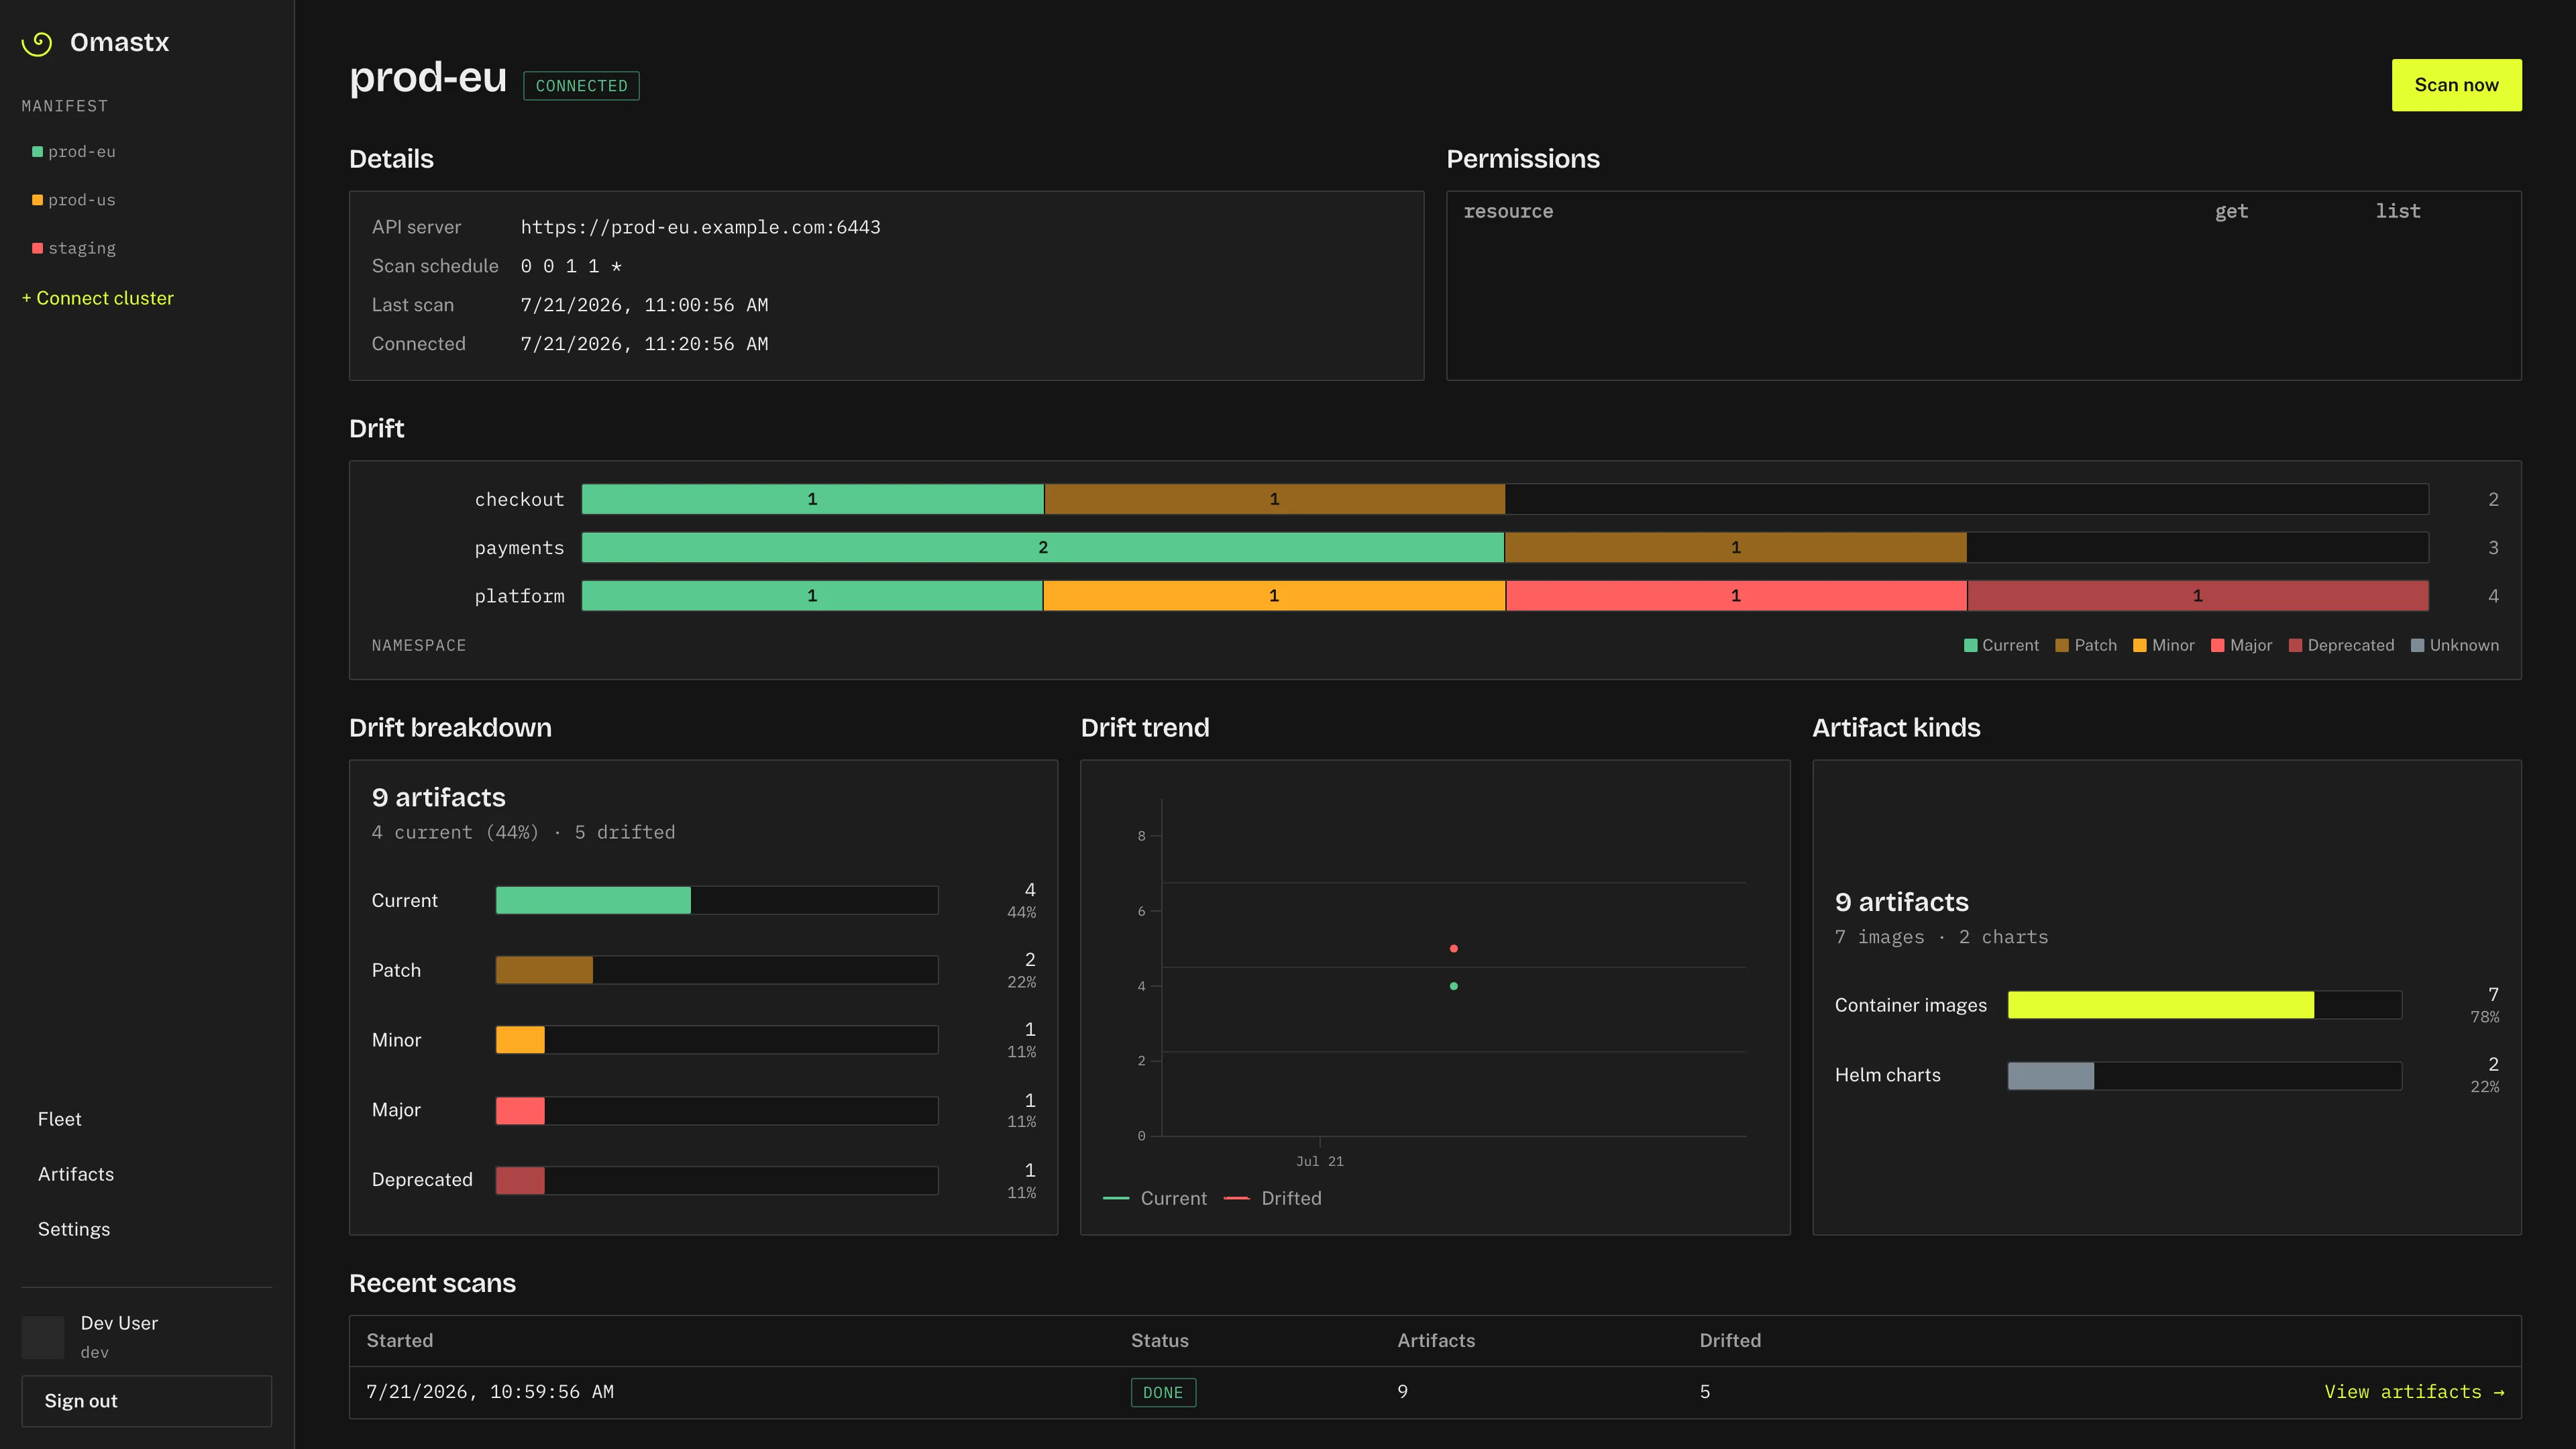Click the Current legend swatch in Drift
The width and height of the screenshot is (2576, 1449).
[x=1970, y=646]
